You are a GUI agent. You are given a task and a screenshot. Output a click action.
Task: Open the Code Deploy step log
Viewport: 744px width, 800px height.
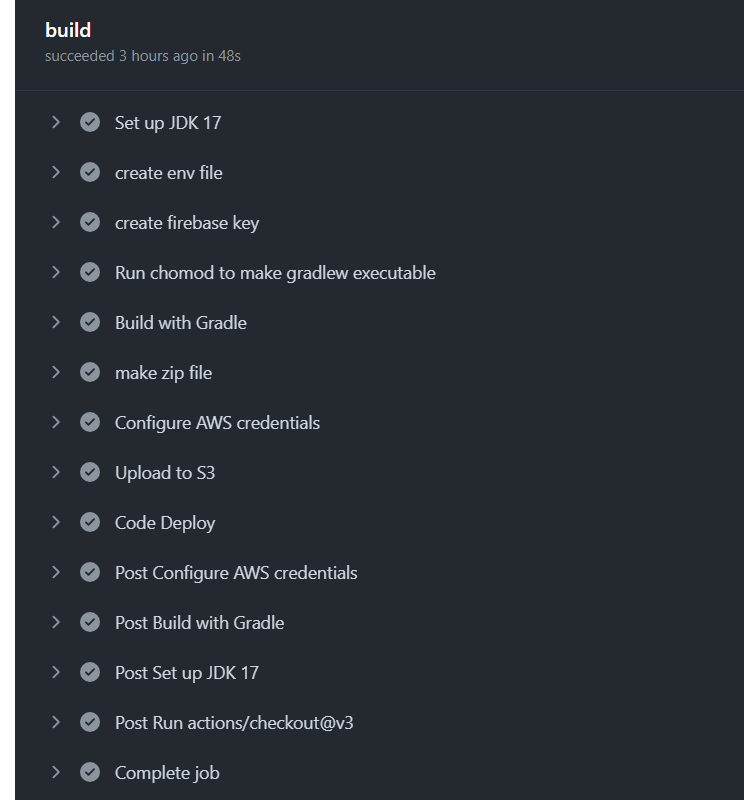(x=165, y=523)
